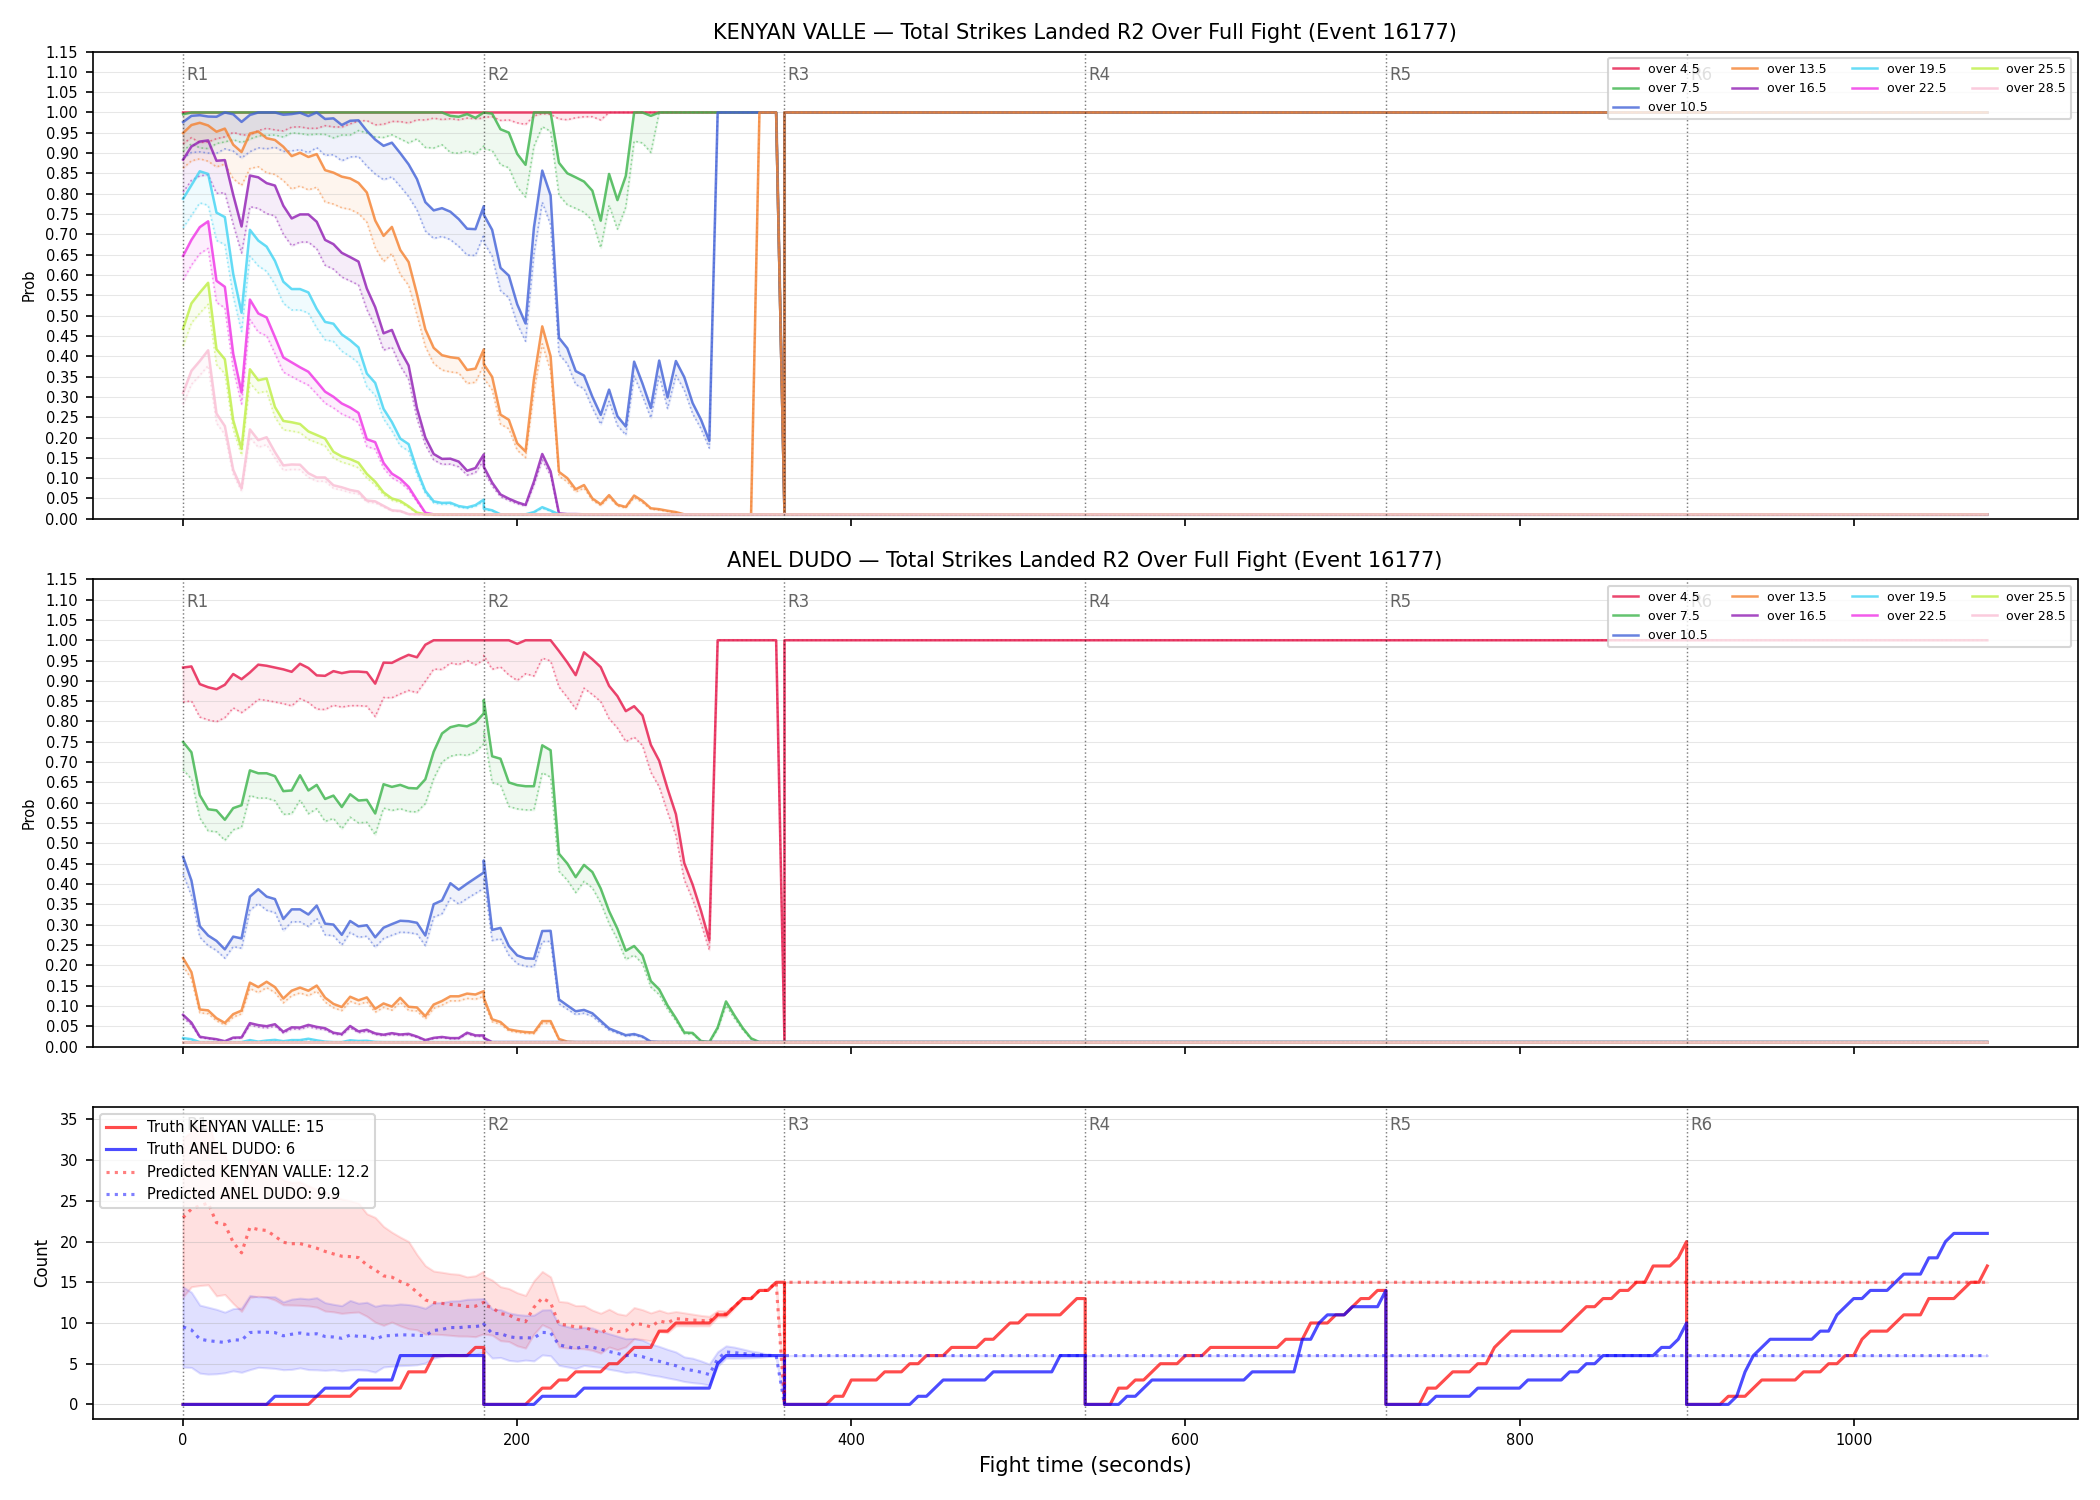This screenshot has width=2100, height=1500.
Task: Click the R1 round marker in Anel Dudo chart
Action: (197, 601)
